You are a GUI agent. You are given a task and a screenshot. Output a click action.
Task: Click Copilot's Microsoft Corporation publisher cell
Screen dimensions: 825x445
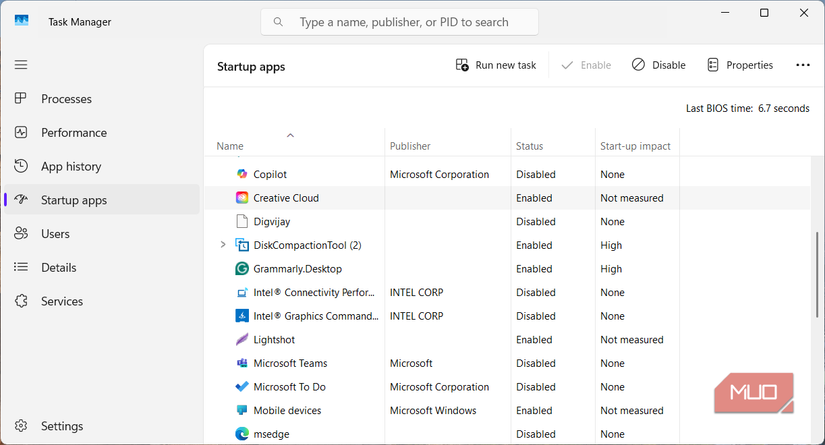pos(439,174)
